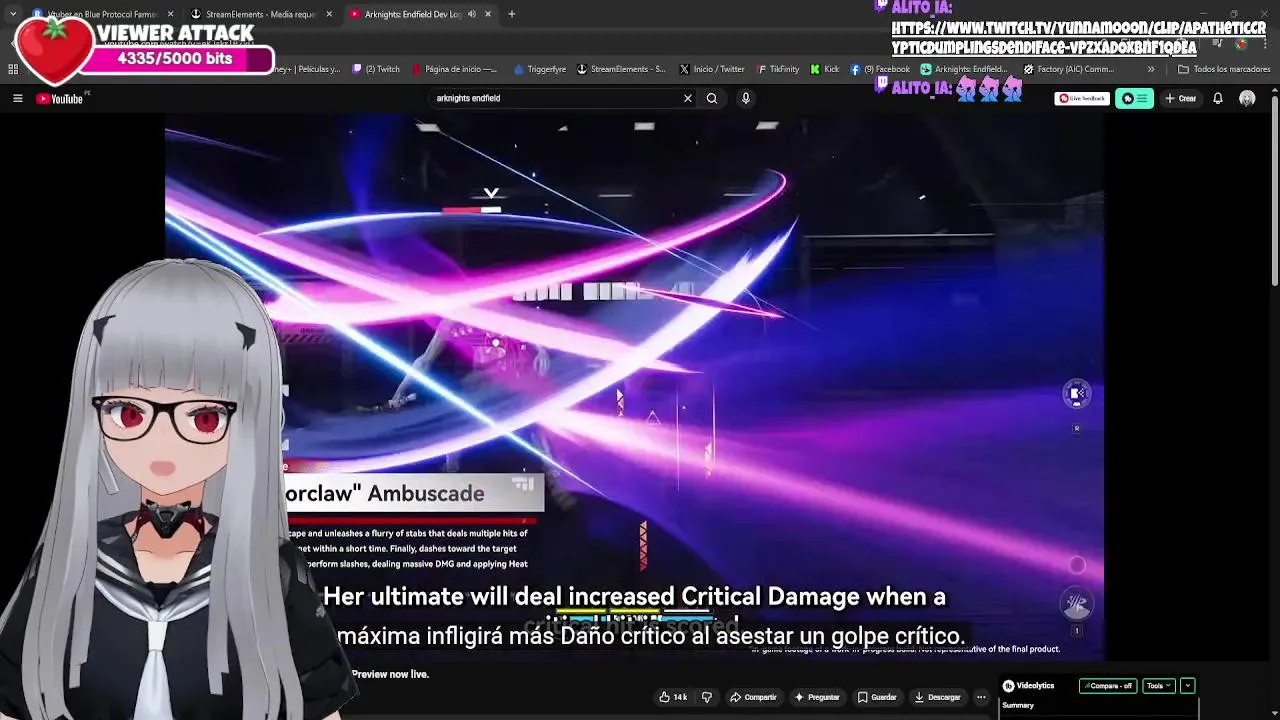Open the StreamElements bookmark
The height and width of the screenshot is (720, 1280).
click(x=621, y=69)
